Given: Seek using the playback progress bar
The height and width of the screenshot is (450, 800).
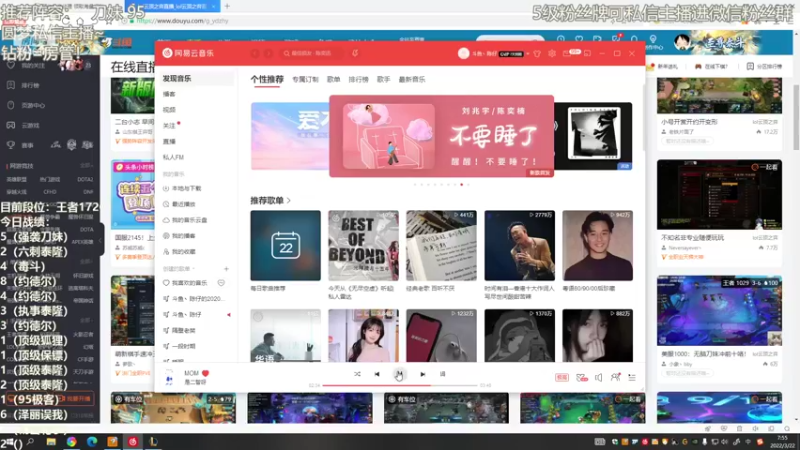Looking at the screenshot, I should click(x=399, y=386).
